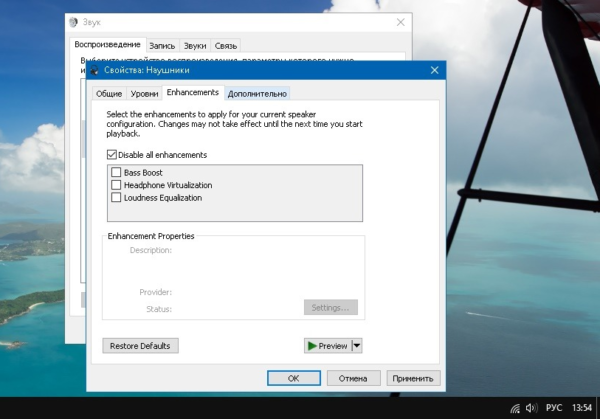Switch to the Уровни tab
Screen dimensions: 600x419
145,94
